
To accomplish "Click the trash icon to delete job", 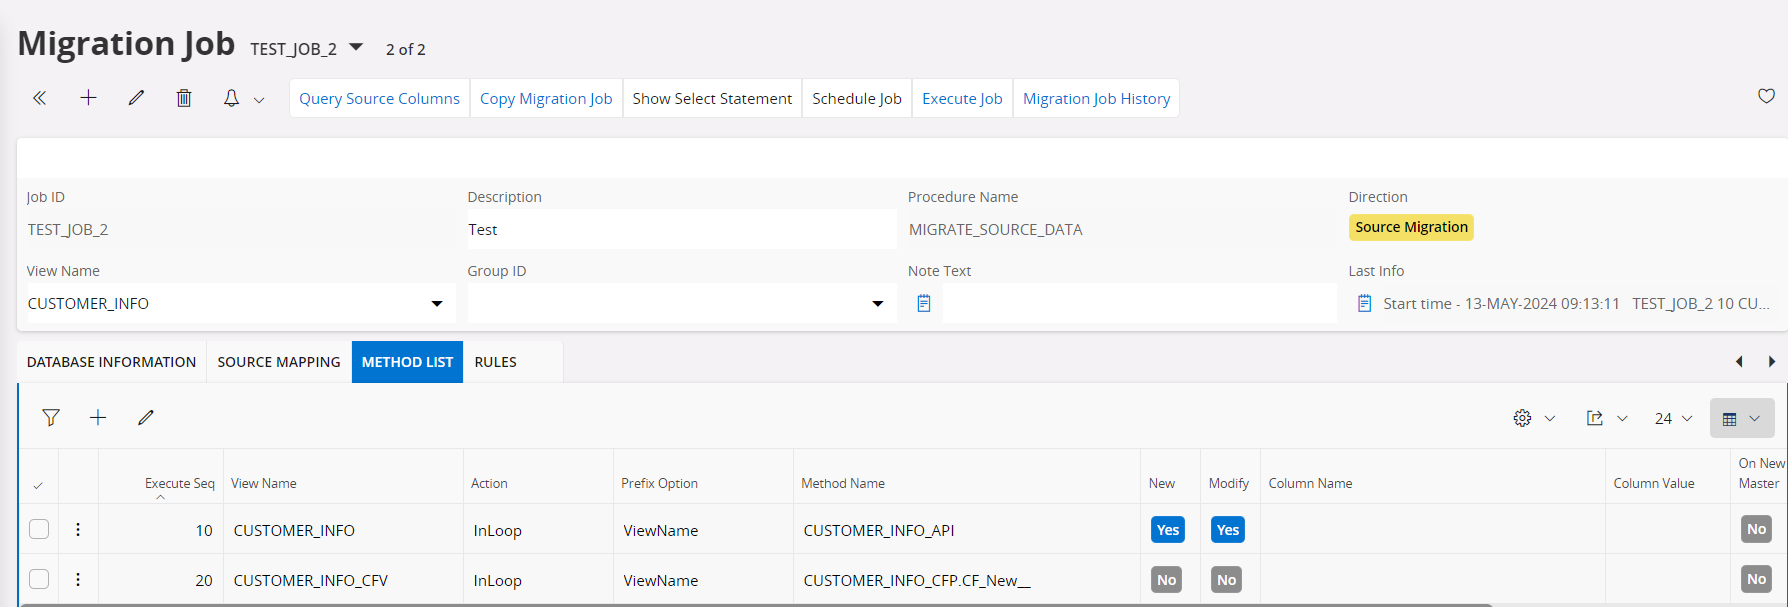I will click(184, 98).
